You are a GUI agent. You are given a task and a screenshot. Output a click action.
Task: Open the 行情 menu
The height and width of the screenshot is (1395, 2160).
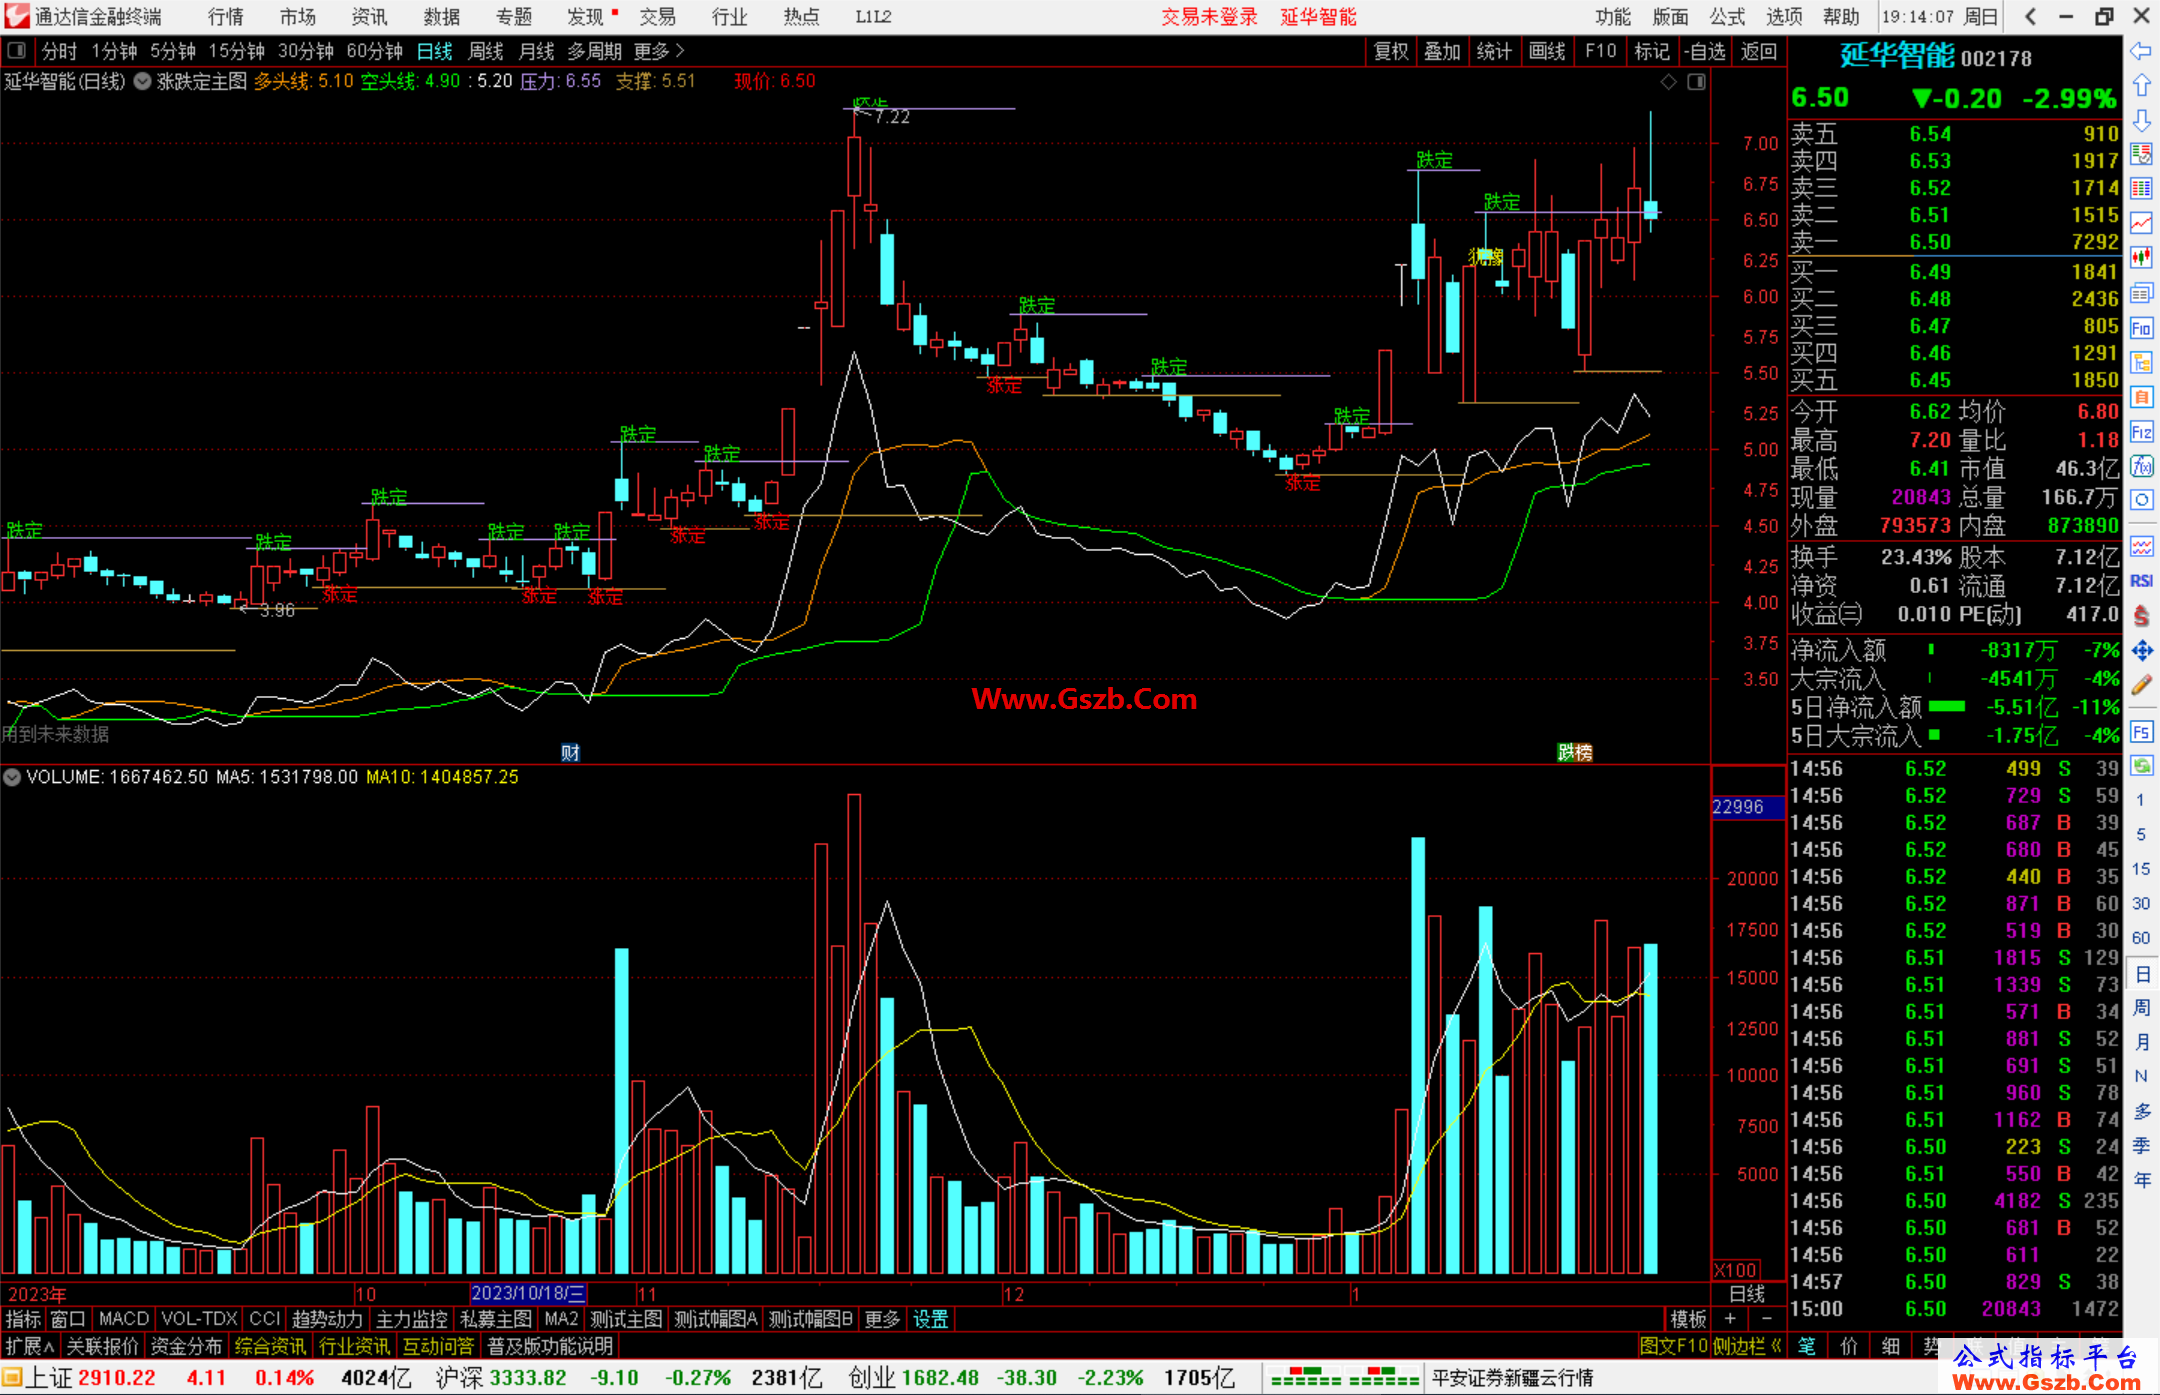(226, 17)
